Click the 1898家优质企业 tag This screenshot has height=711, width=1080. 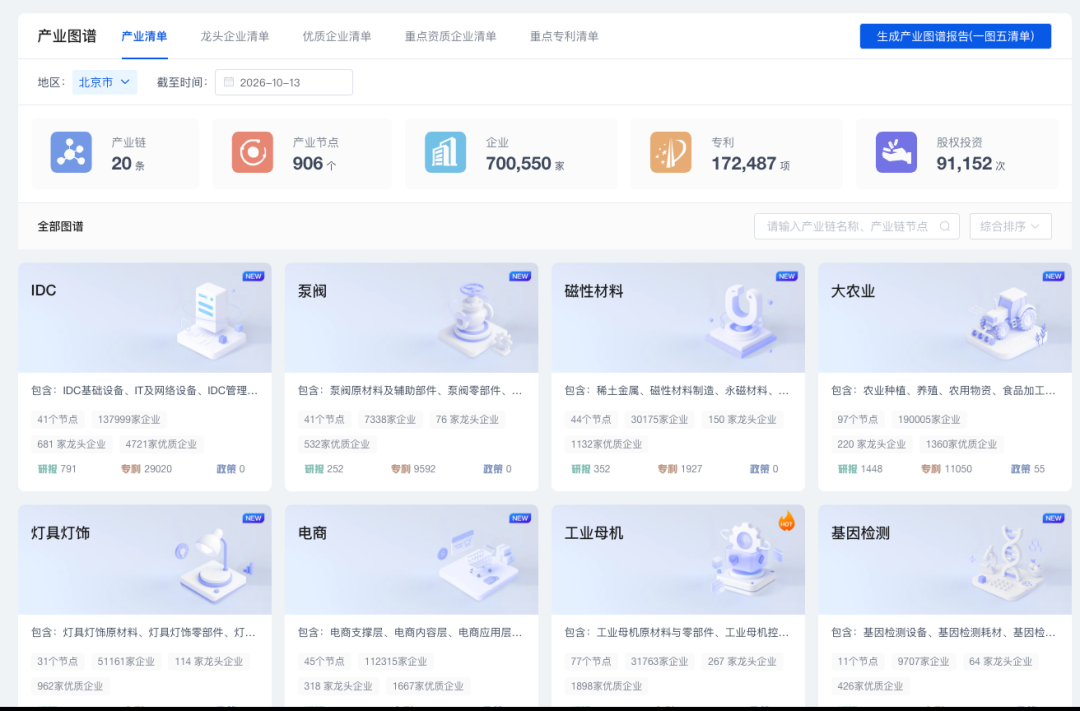point(606,686)
